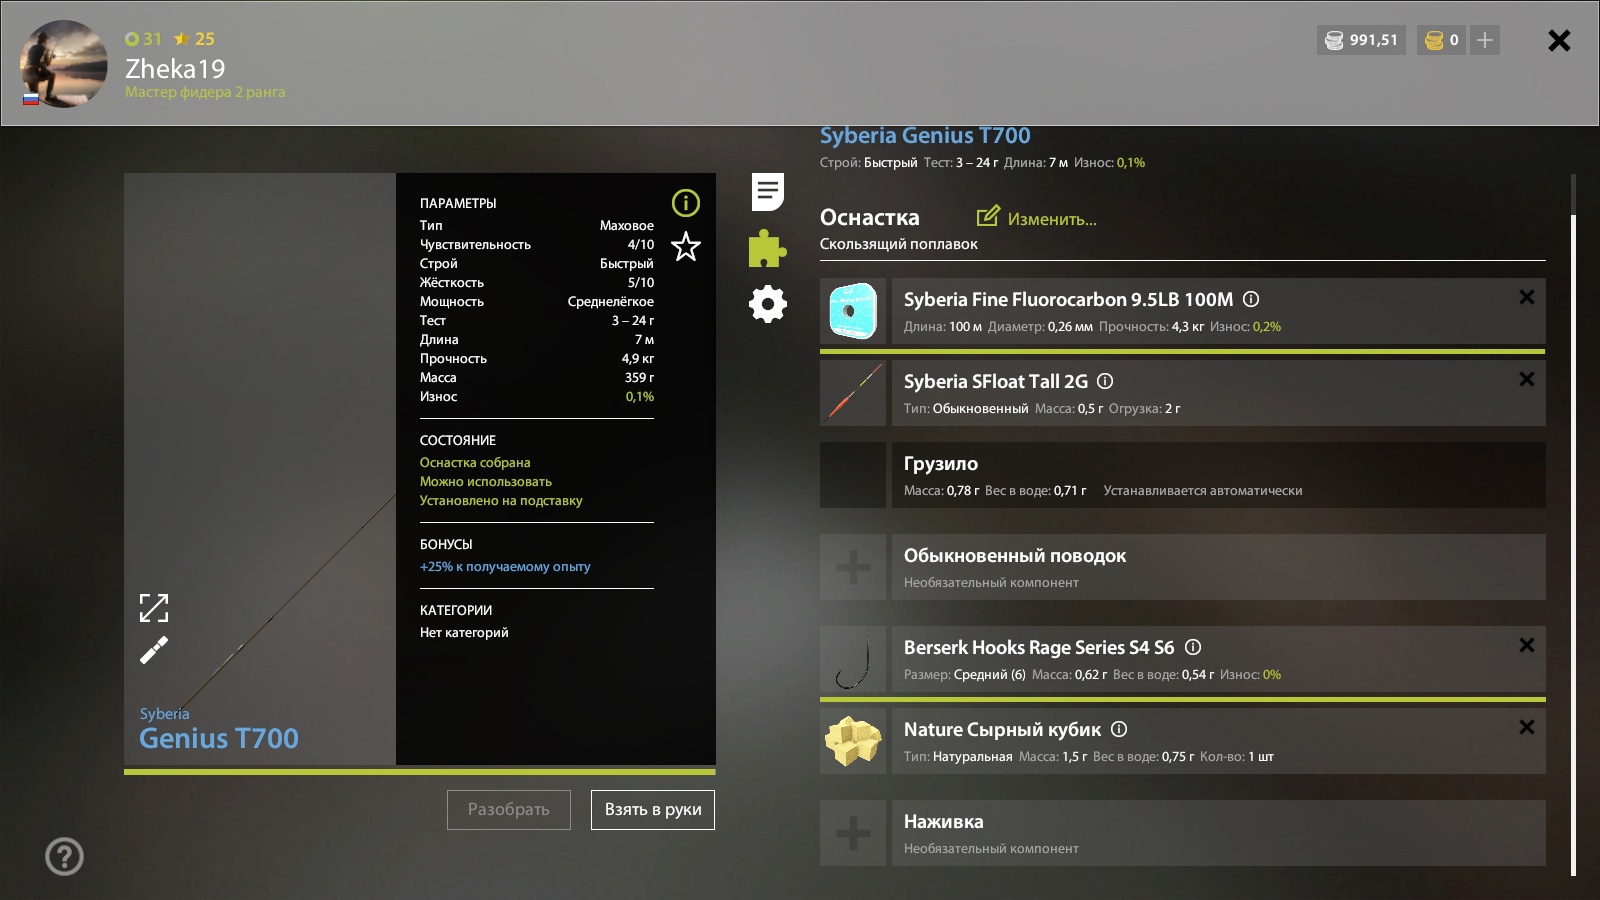Image resolution: width=1600 pixels, height=900 pixels.
Task: Close the rod screen with X
Action: pyautogui.click(x=1559, y=40)
